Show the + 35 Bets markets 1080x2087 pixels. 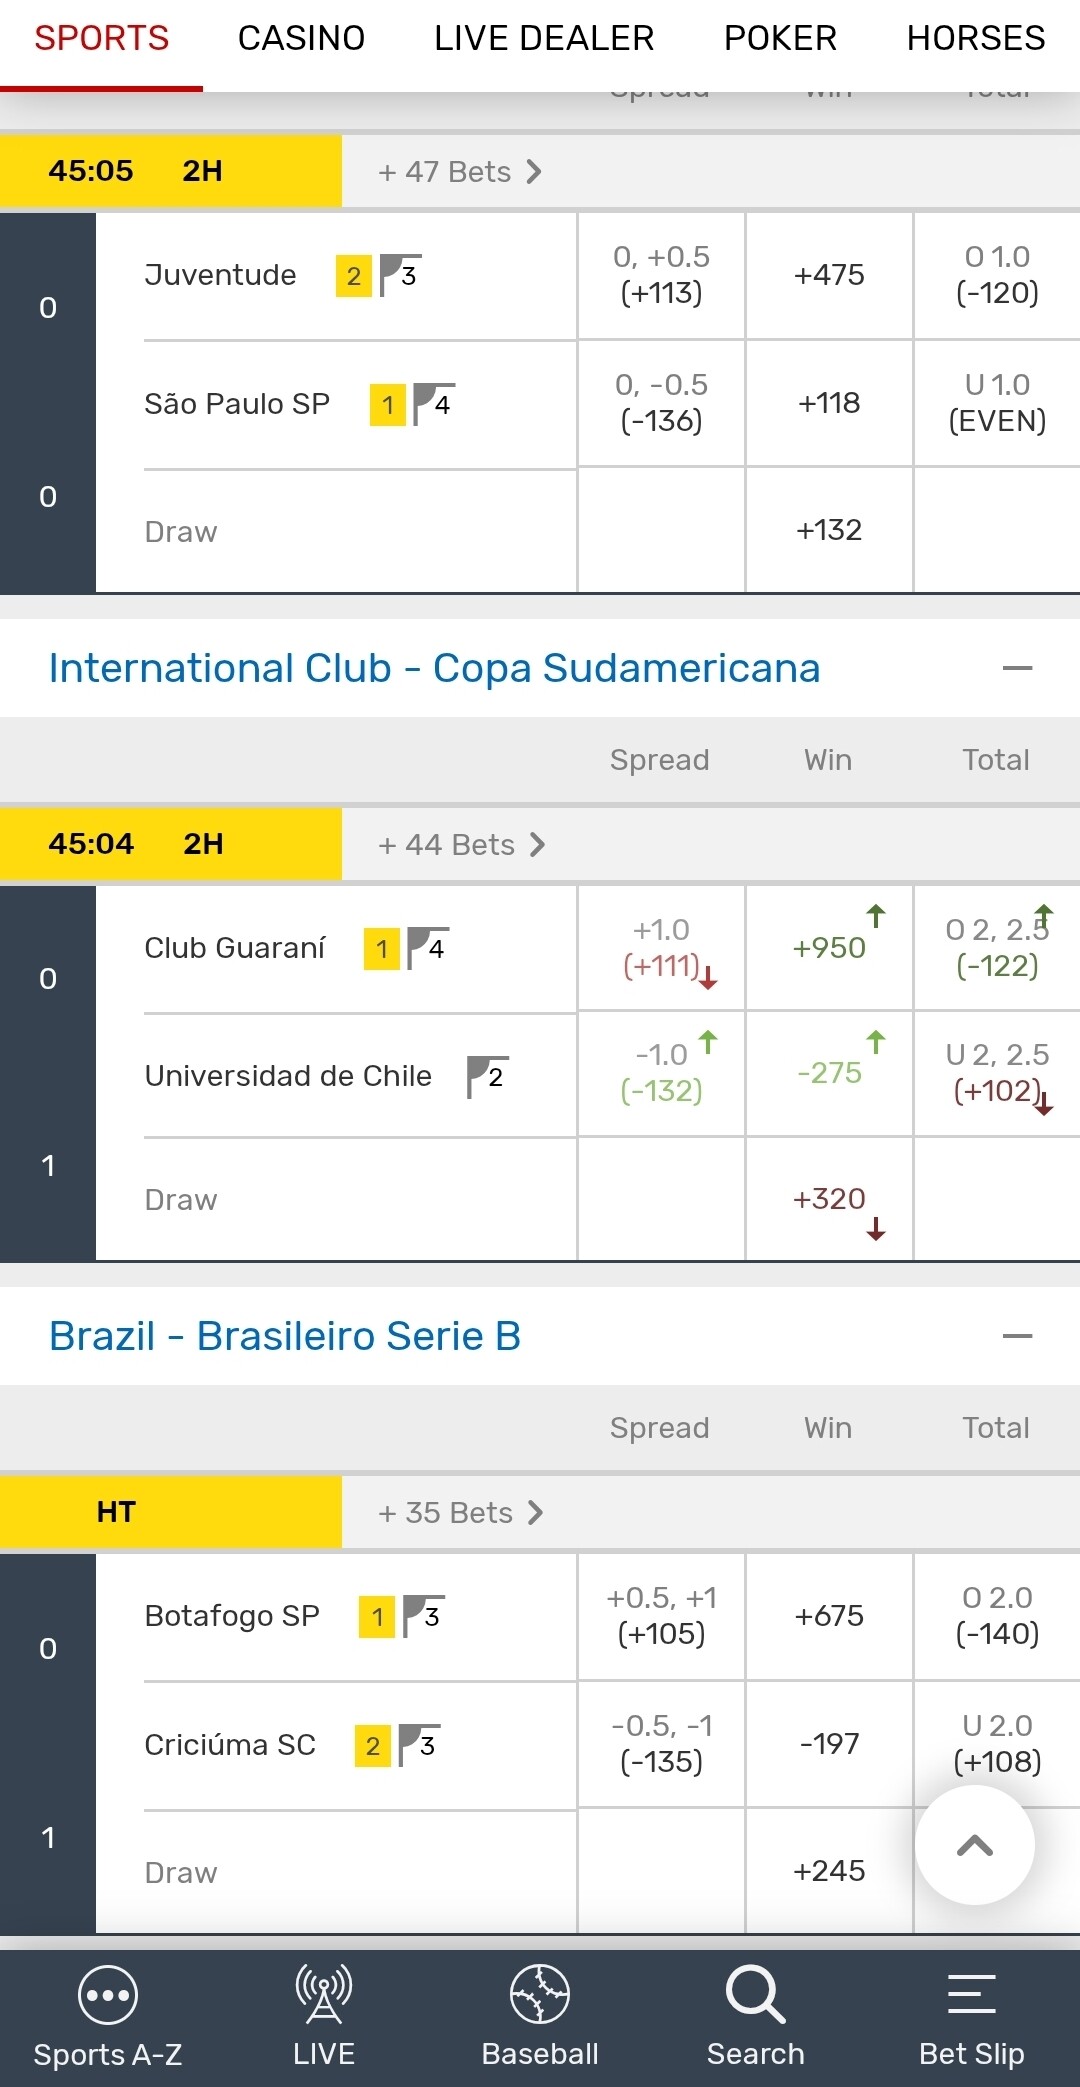coord(460,1513)
